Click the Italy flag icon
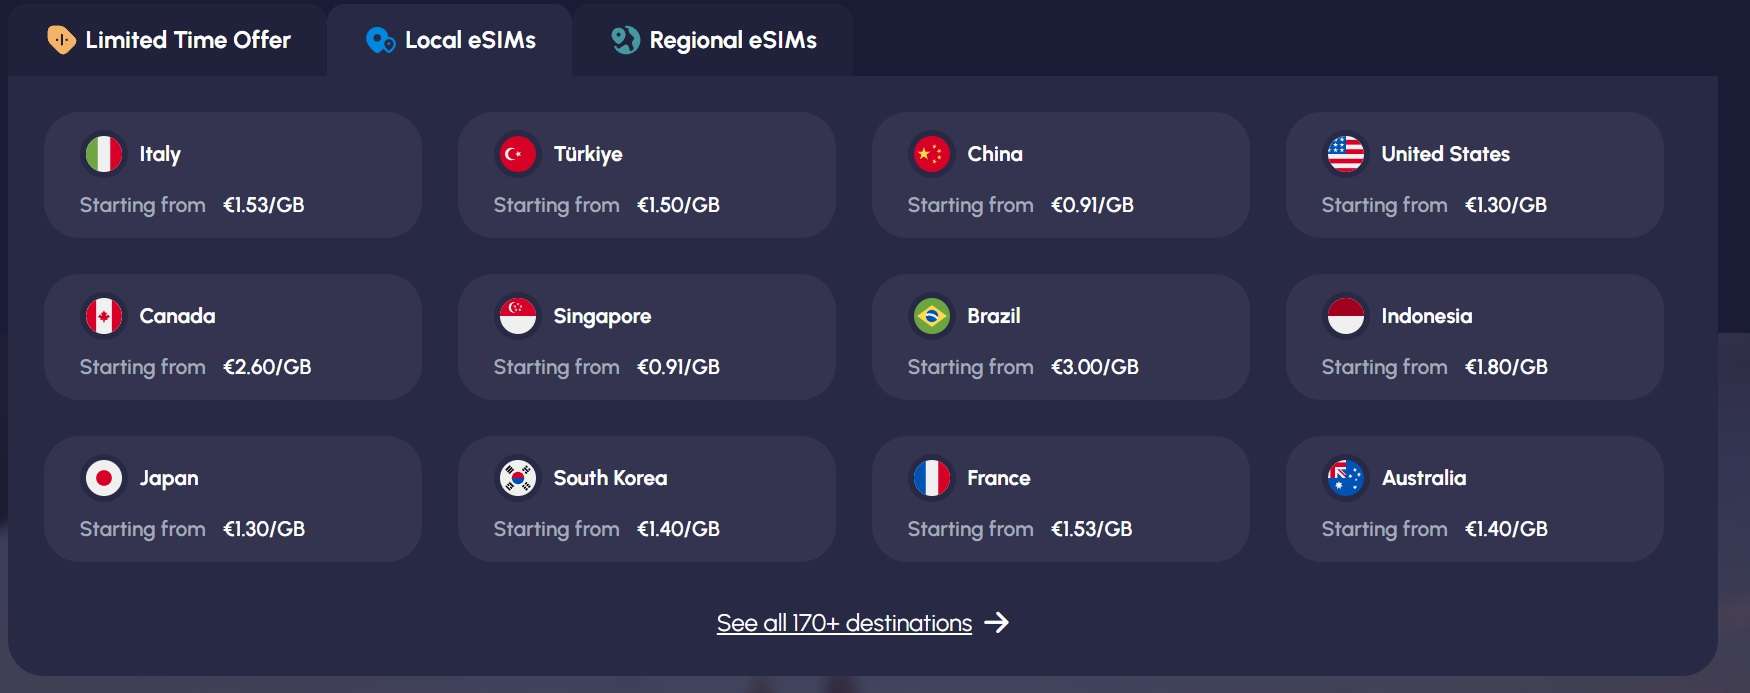The image size is (1750, 693). click(104, 154)
